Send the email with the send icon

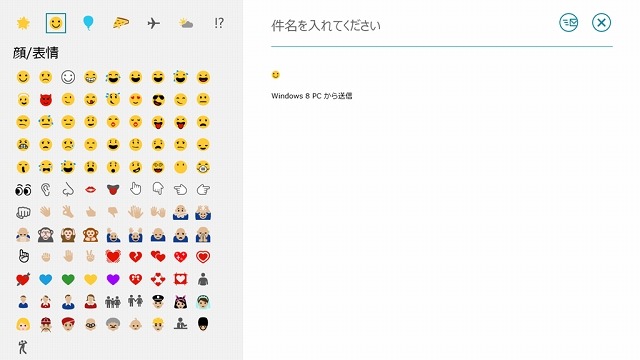click(x=569, y=22)
